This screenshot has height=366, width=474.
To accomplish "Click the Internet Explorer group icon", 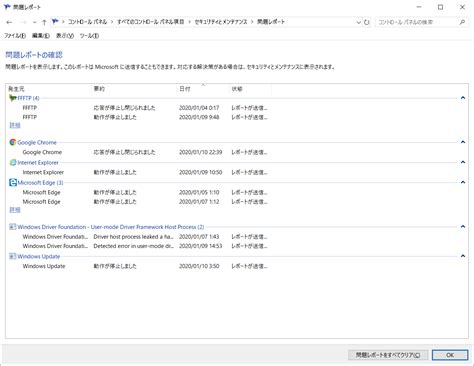I will click(x=13, y=162).
